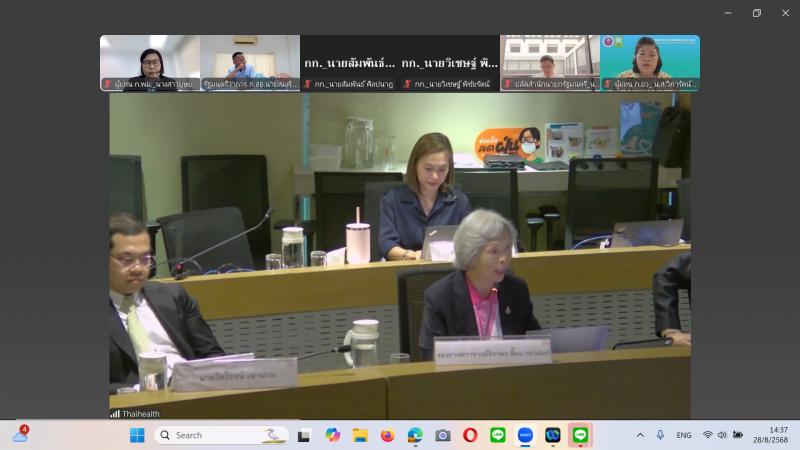Open the Camera app icon
The height and width of the screenshot is (450, 800).
click(x=443, y=435)
